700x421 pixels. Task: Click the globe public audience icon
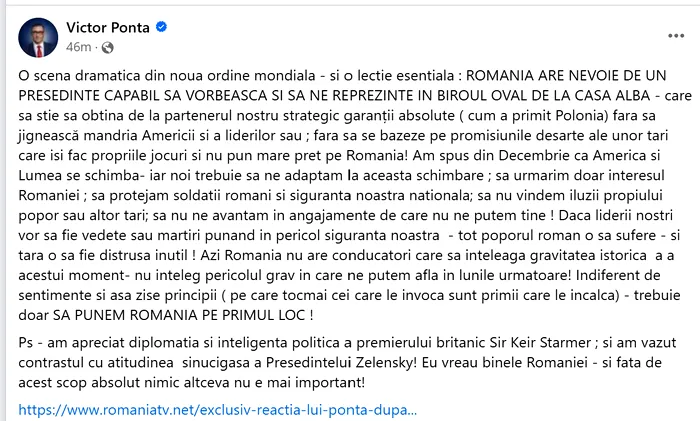pyautogui.click(x=108, y=47)
